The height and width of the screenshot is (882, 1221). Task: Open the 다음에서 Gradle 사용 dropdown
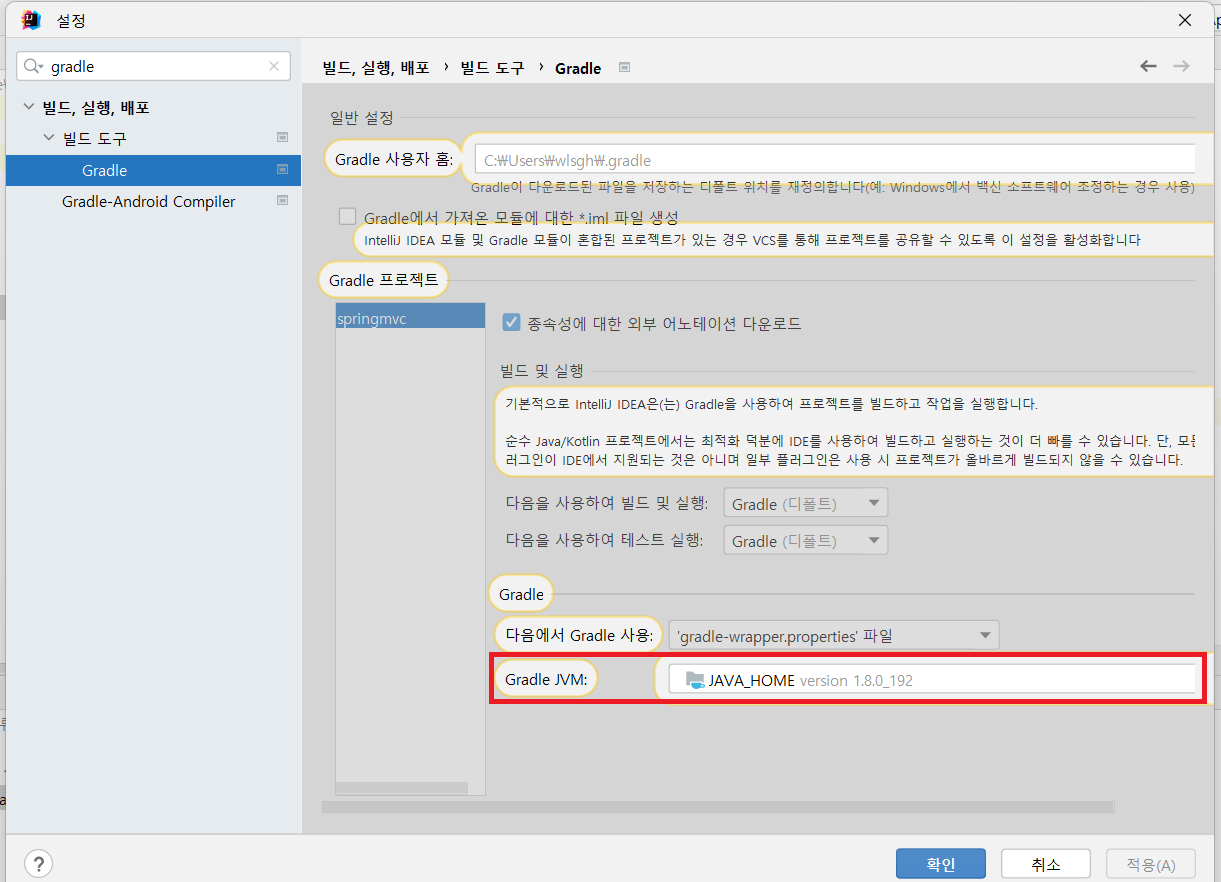pos(834,635)
